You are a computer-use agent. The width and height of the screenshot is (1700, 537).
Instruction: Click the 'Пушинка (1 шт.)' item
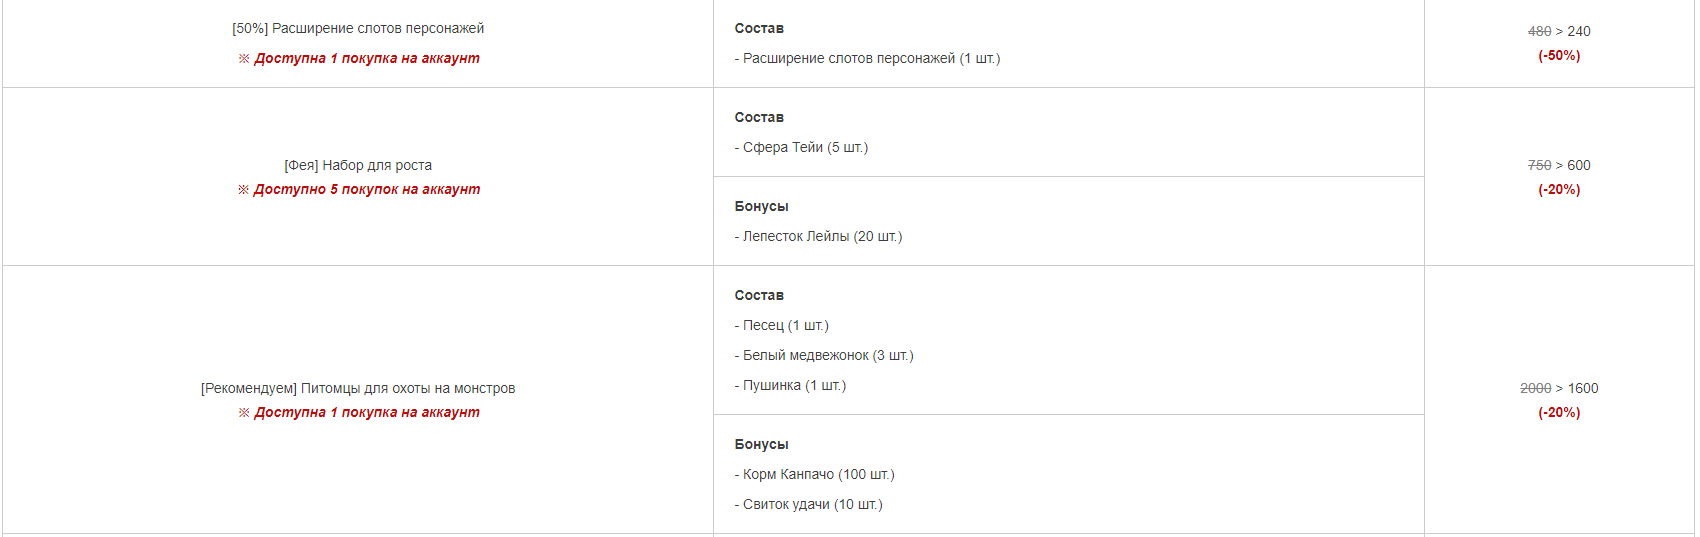790,385
